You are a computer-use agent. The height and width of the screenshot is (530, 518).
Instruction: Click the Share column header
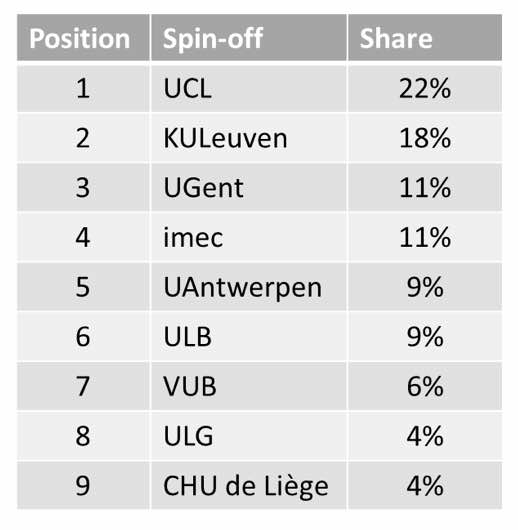425,38
